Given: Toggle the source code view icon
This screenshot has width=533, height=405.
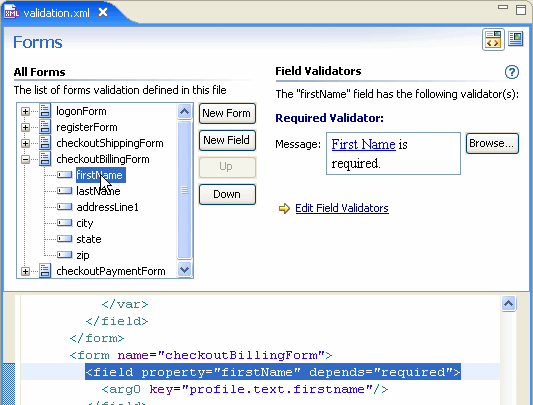Looking at the screenshot, I should click(493, 39).
